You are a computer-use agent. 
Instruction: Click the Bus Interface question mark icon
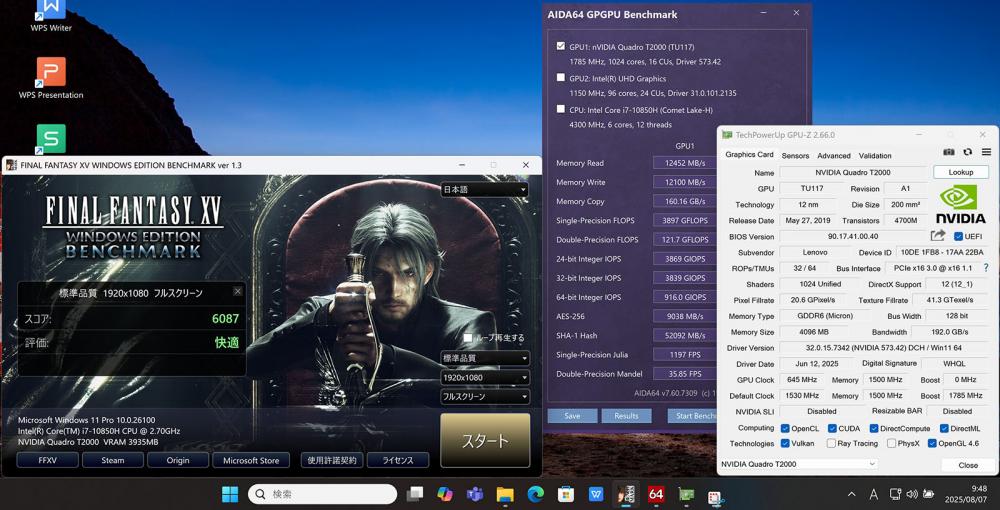pos(986,268)
